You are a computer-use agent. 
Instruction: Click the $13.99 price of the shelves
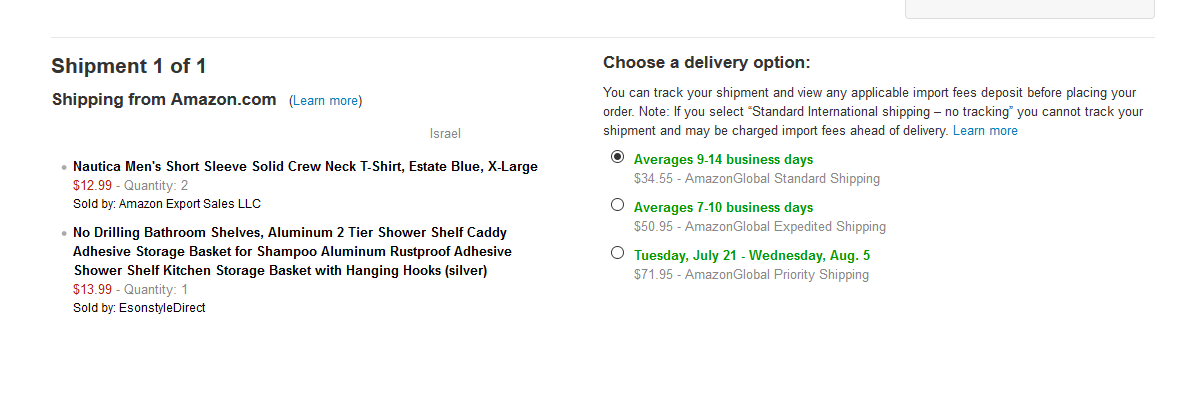(x=92, y=290)
